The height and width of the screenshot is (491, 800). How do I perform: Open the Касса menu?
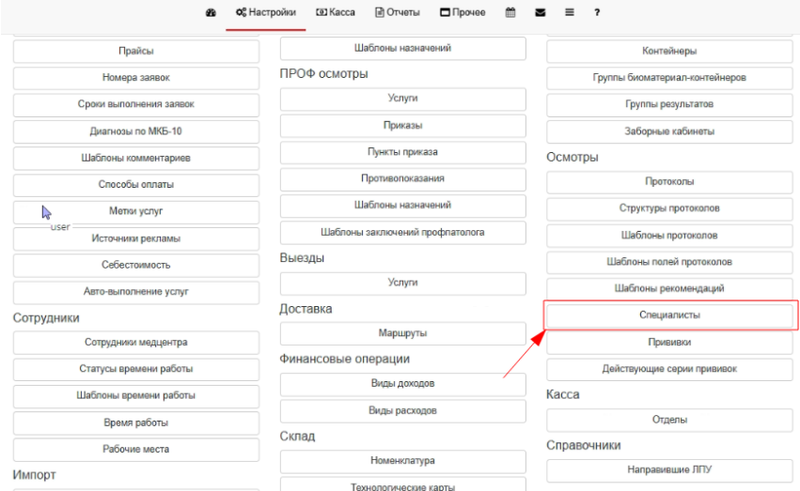coord(335,13)
